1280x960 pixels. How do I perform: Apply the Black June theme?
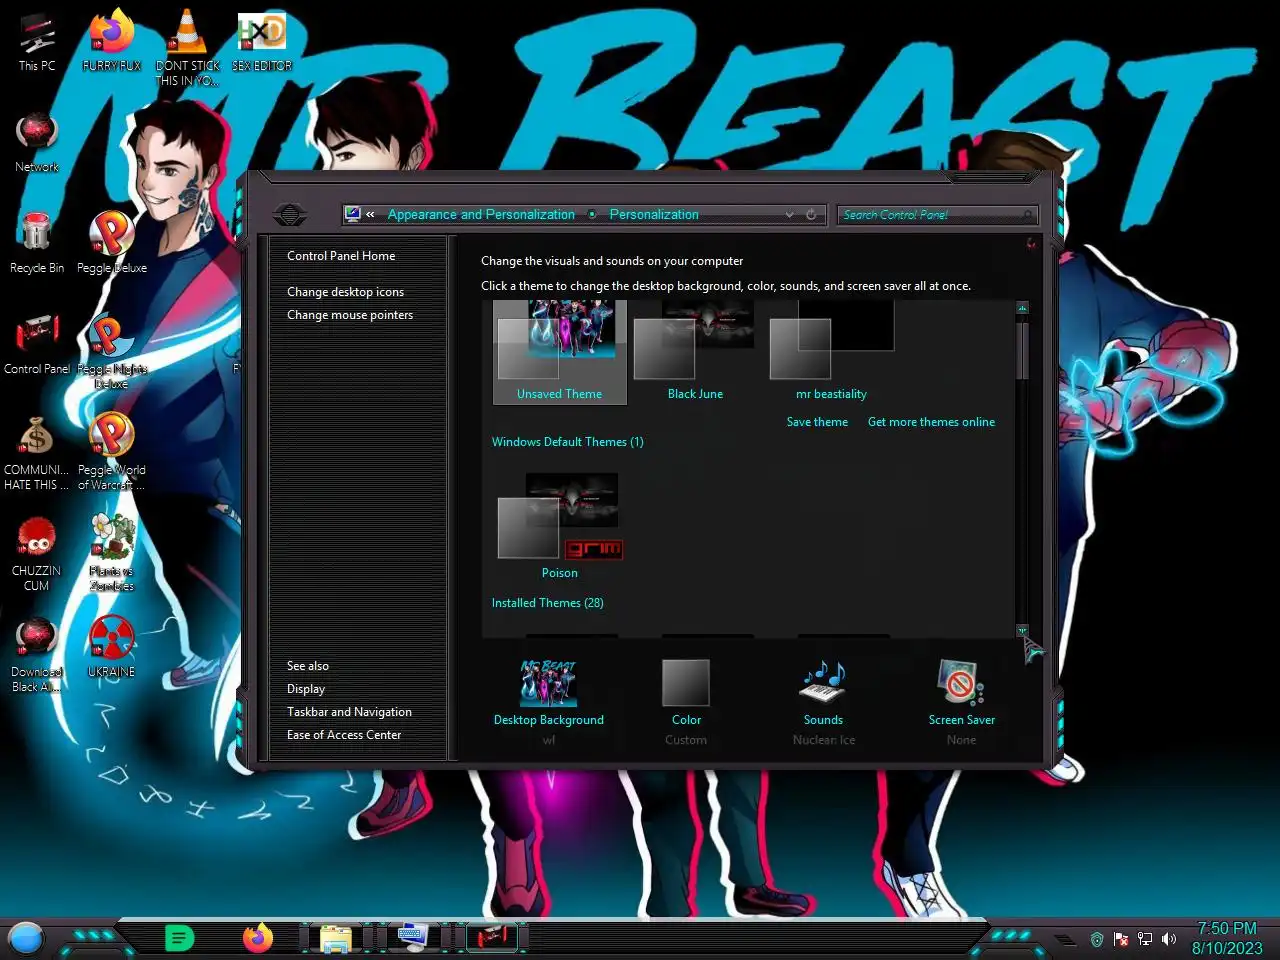(x=695, y=352)
